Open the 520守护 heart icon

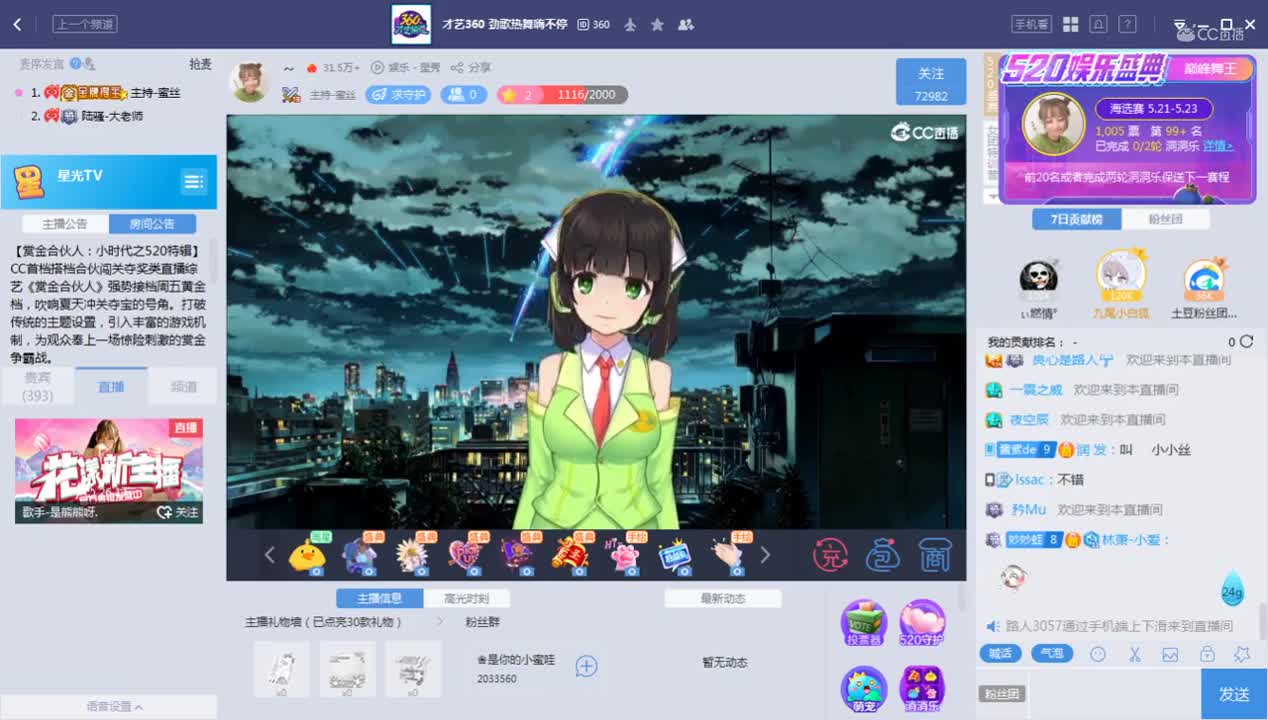point(922,623)
